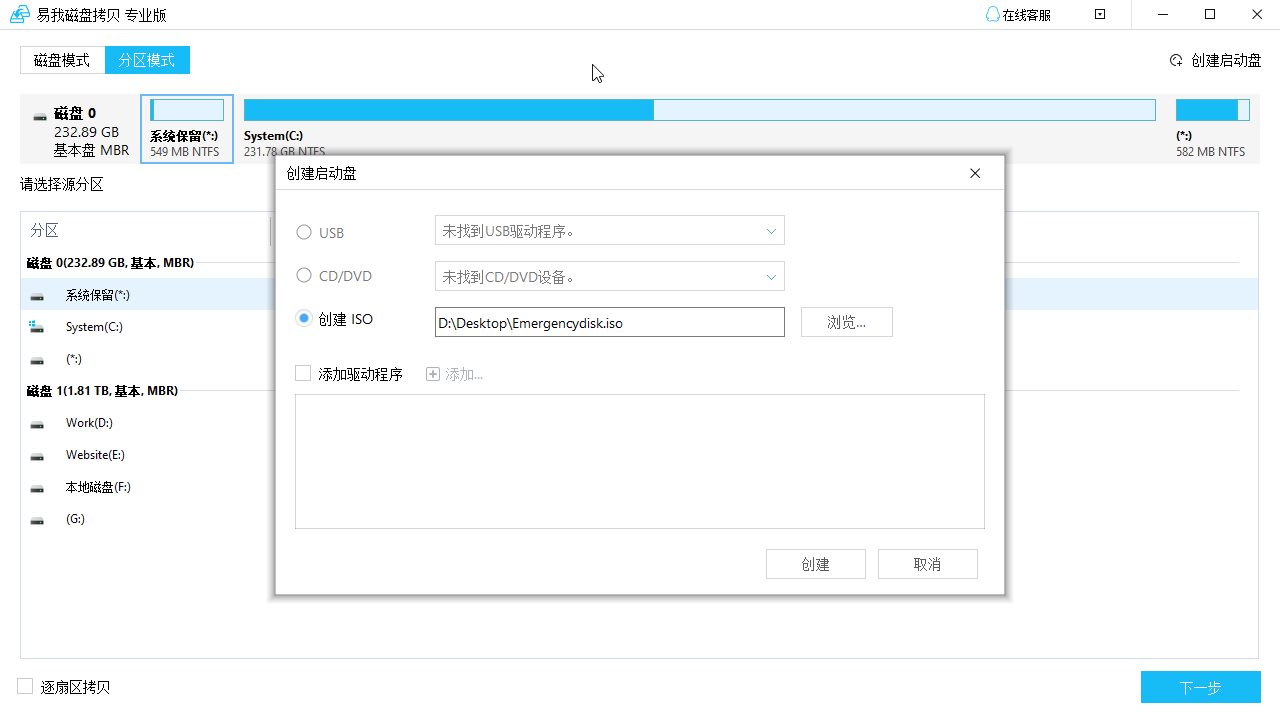Screen dimensions: 1280x720
Task: Select the Work(D:) disk icon
Action: coord(36,422)
